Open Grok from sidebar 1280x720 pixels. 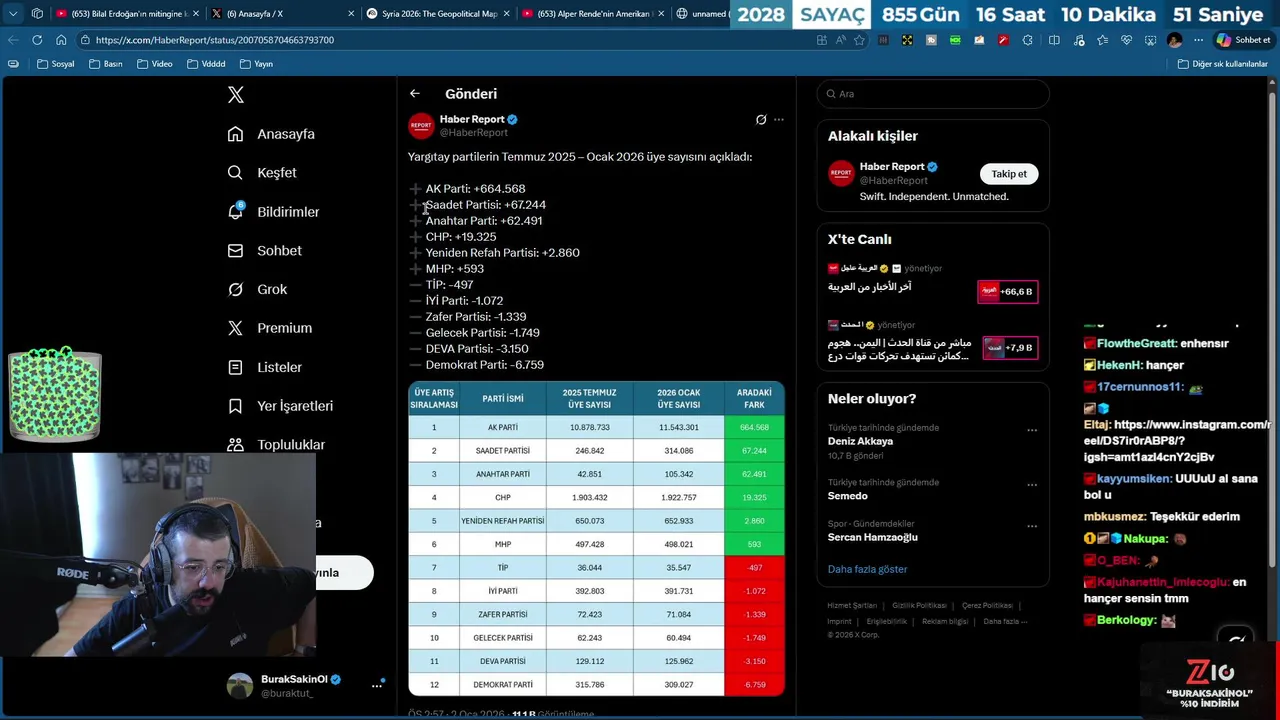(257, 289)
